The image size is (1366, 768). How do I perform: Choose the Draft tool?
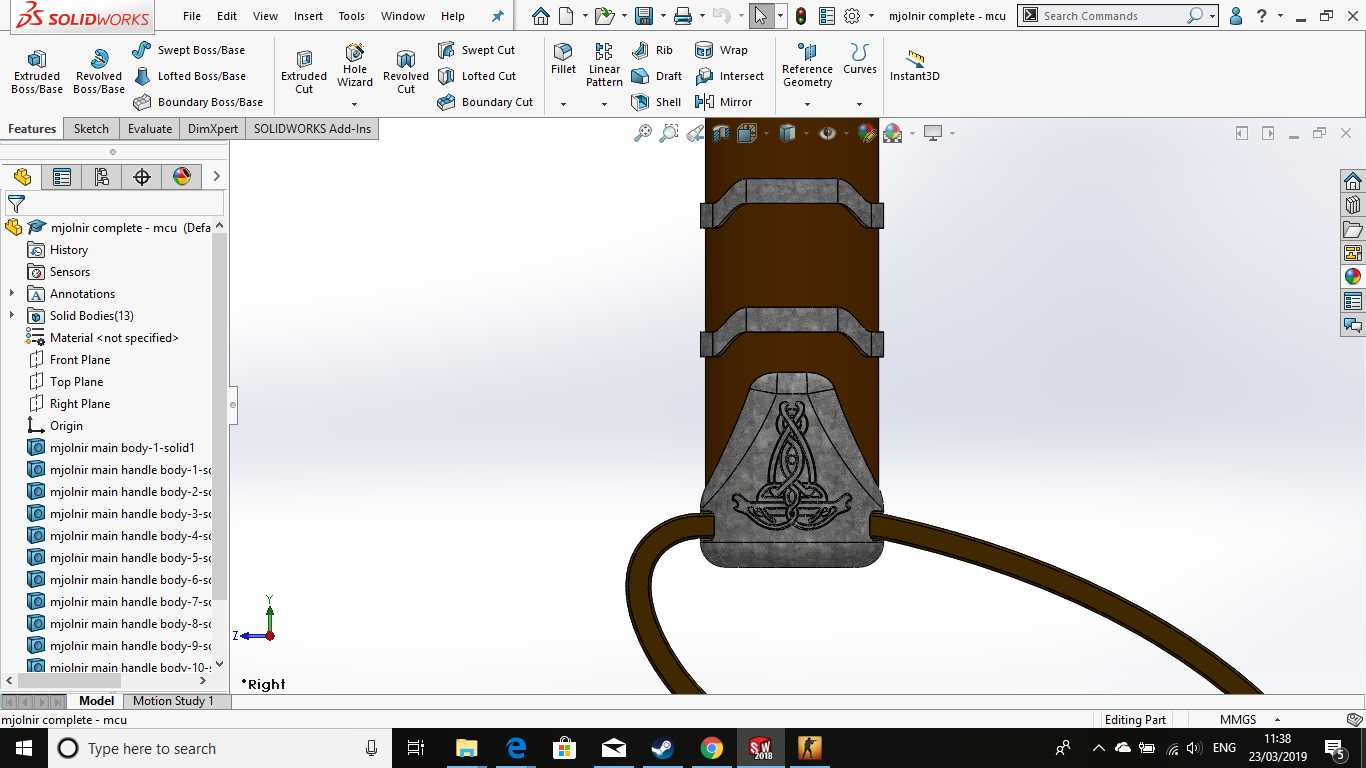(x=656, y=76)
